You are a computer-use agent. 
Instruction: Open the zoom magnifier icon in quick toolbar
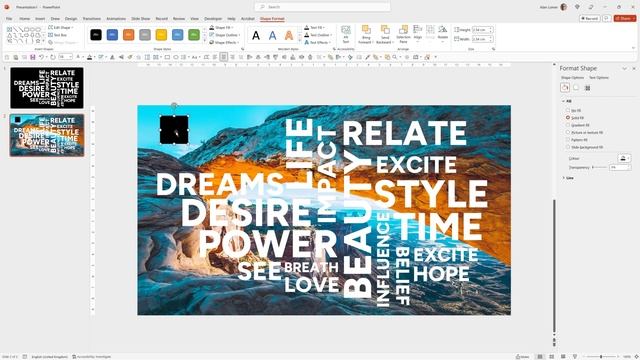pyautogui.click(x=395, y=57)
